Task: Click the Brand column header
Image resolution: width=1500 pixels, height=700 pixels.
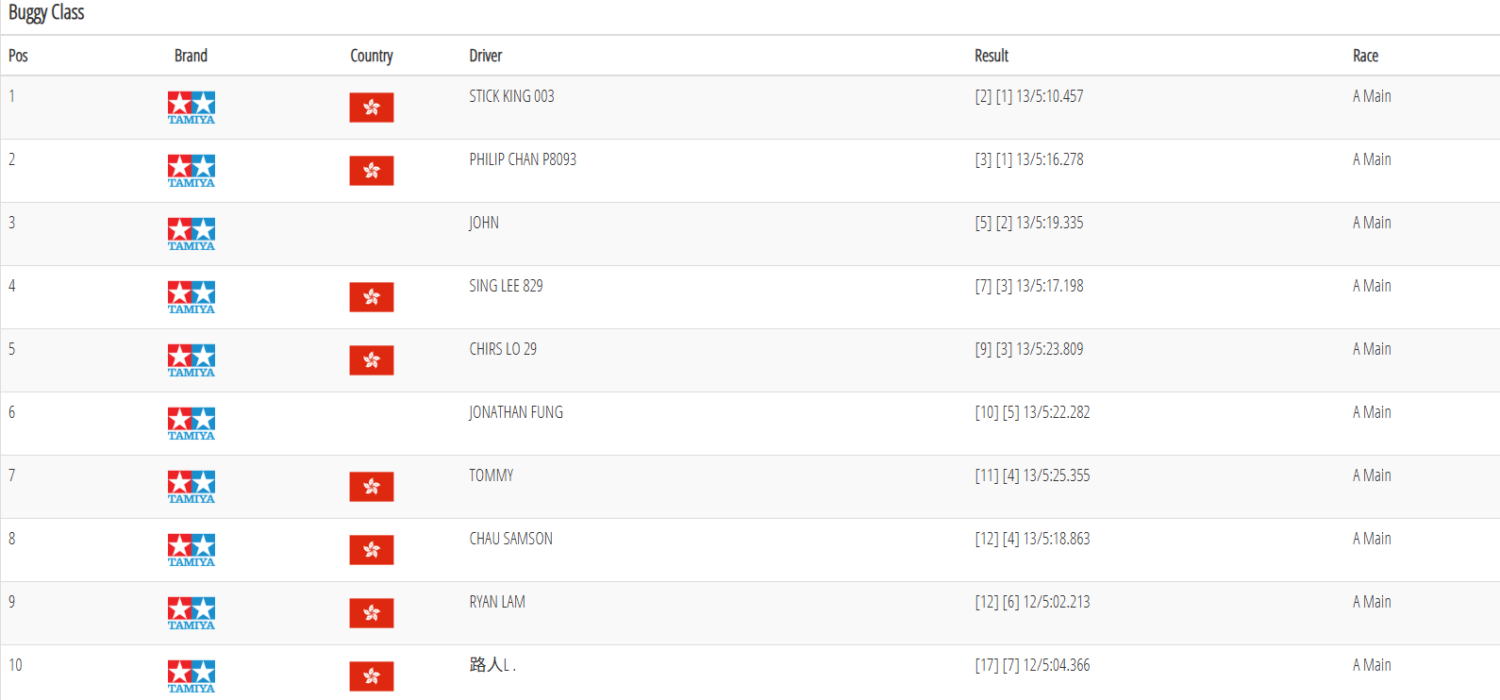Action: 191,56
